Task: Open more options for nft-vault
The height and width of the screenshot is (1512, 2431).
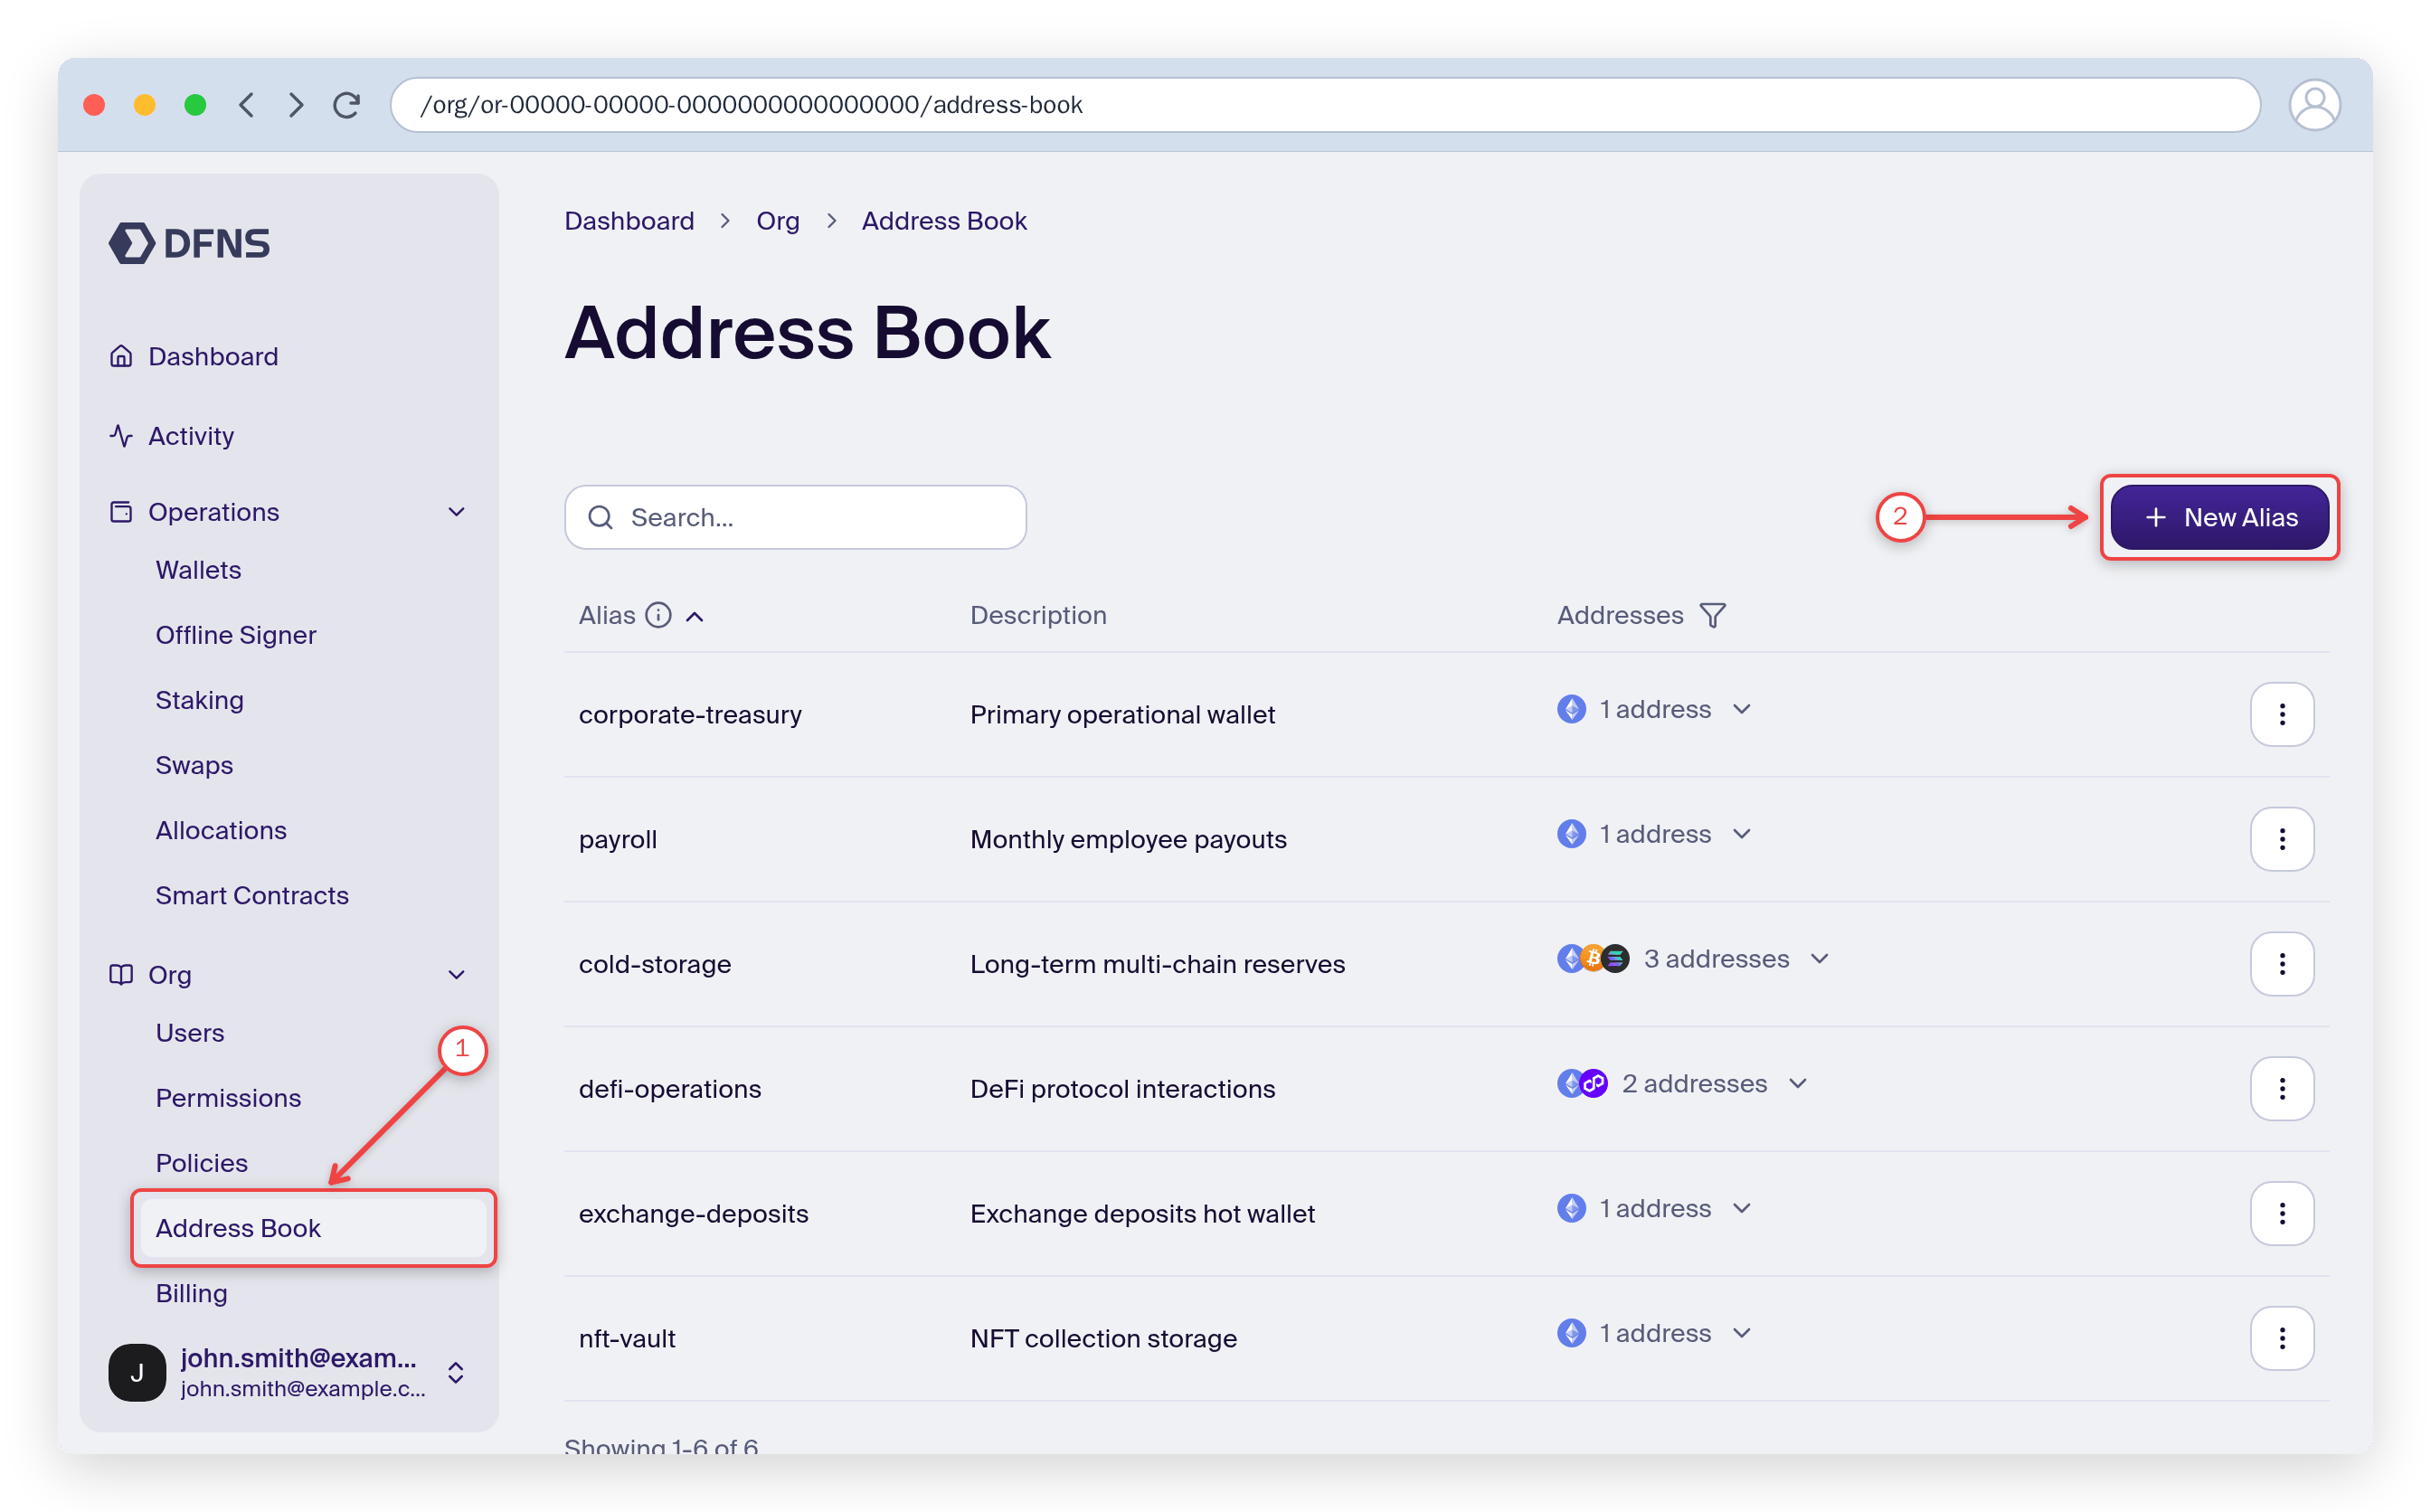Action: tap(2281, 1338)
